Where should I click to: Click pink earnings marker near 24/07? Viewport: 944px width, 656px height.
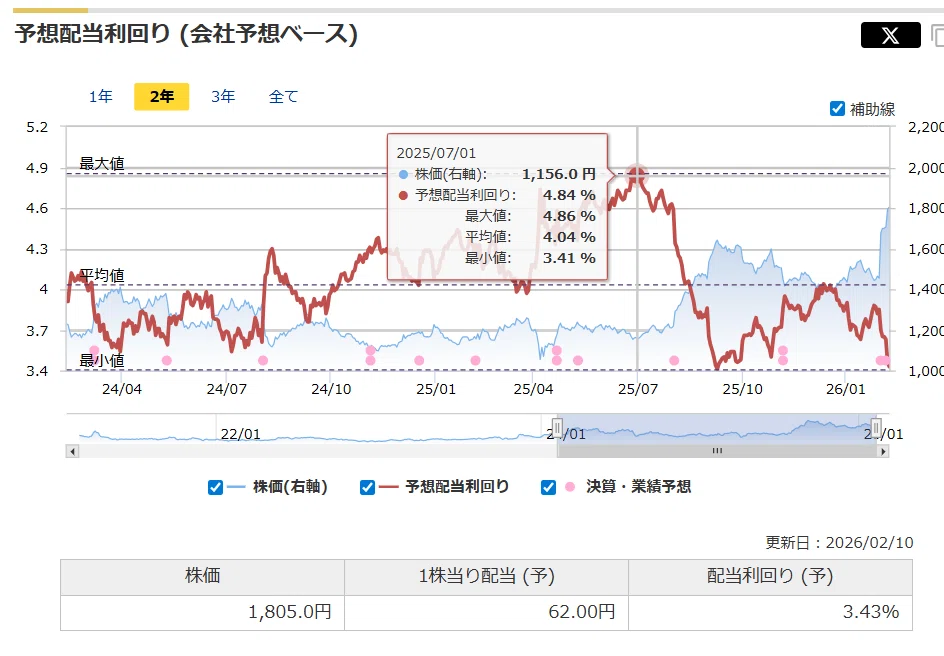point(262,360)
